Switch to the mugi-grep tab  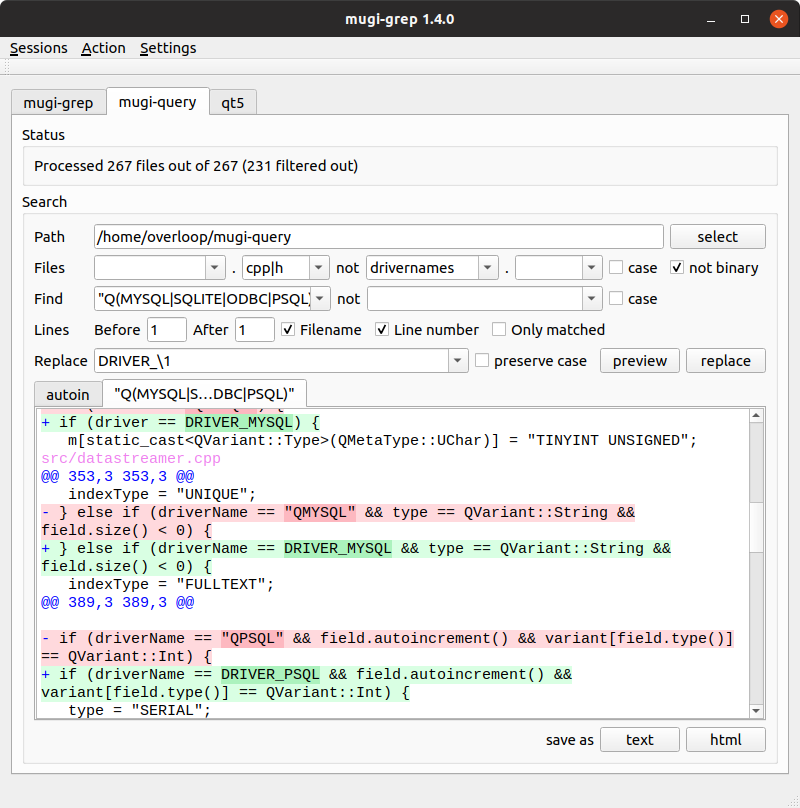tap(57, 101)
